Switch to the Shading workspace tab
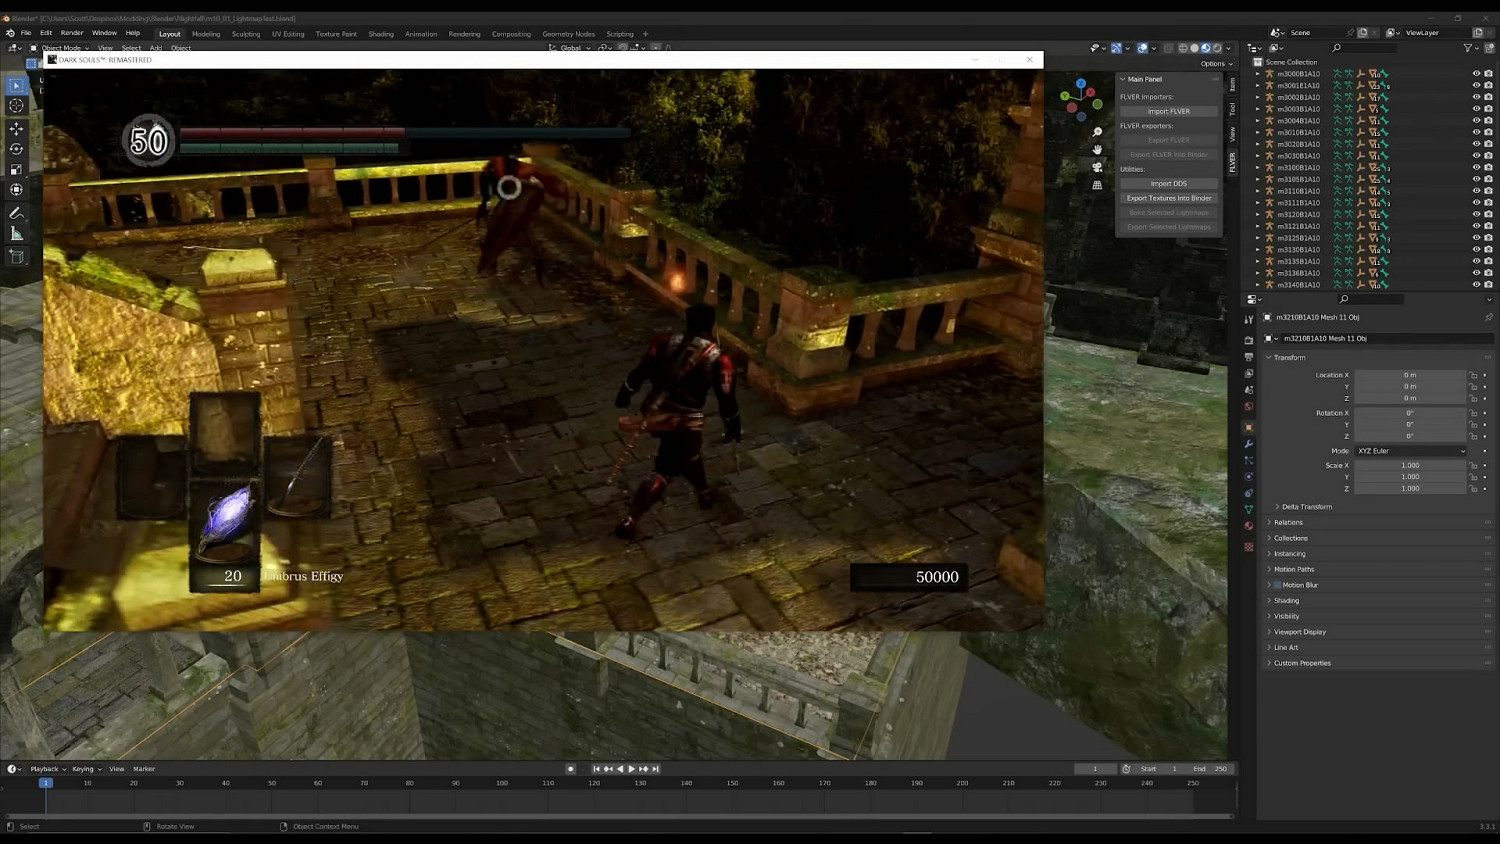Screen dimensions: 1500x844 (x=381, y=34)
